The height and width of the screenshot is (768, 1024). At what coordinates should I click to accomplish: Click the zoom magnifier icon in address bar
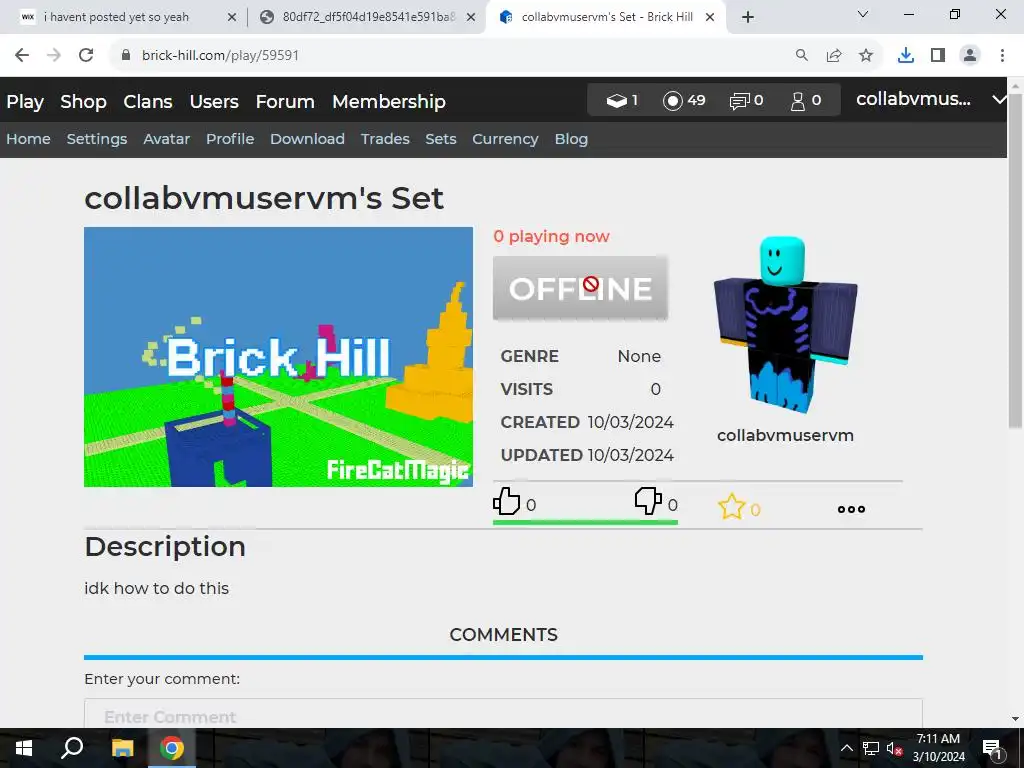[801, 56]
